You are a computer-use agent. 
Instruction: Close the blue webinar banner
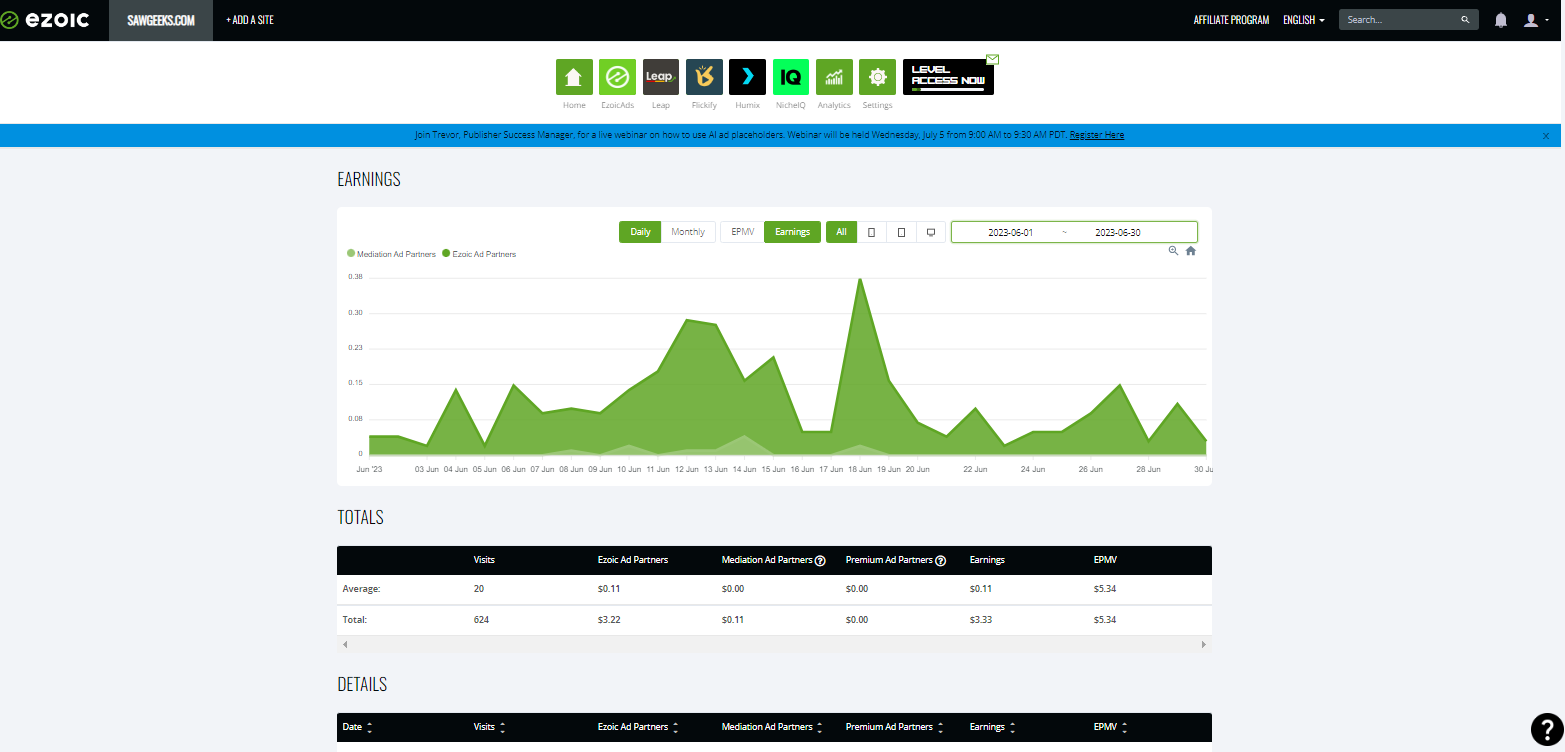(1545, 136)
